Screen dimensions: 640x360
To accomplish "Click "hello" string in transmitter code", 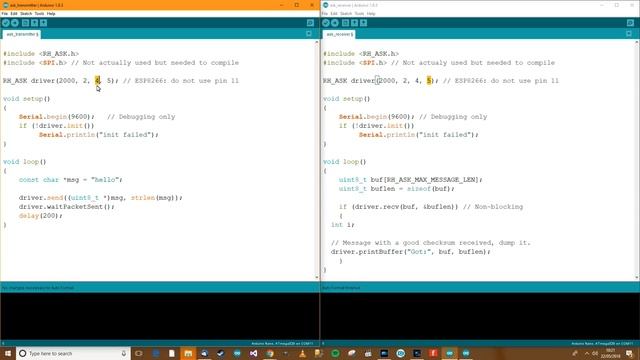I will point(105,180).
